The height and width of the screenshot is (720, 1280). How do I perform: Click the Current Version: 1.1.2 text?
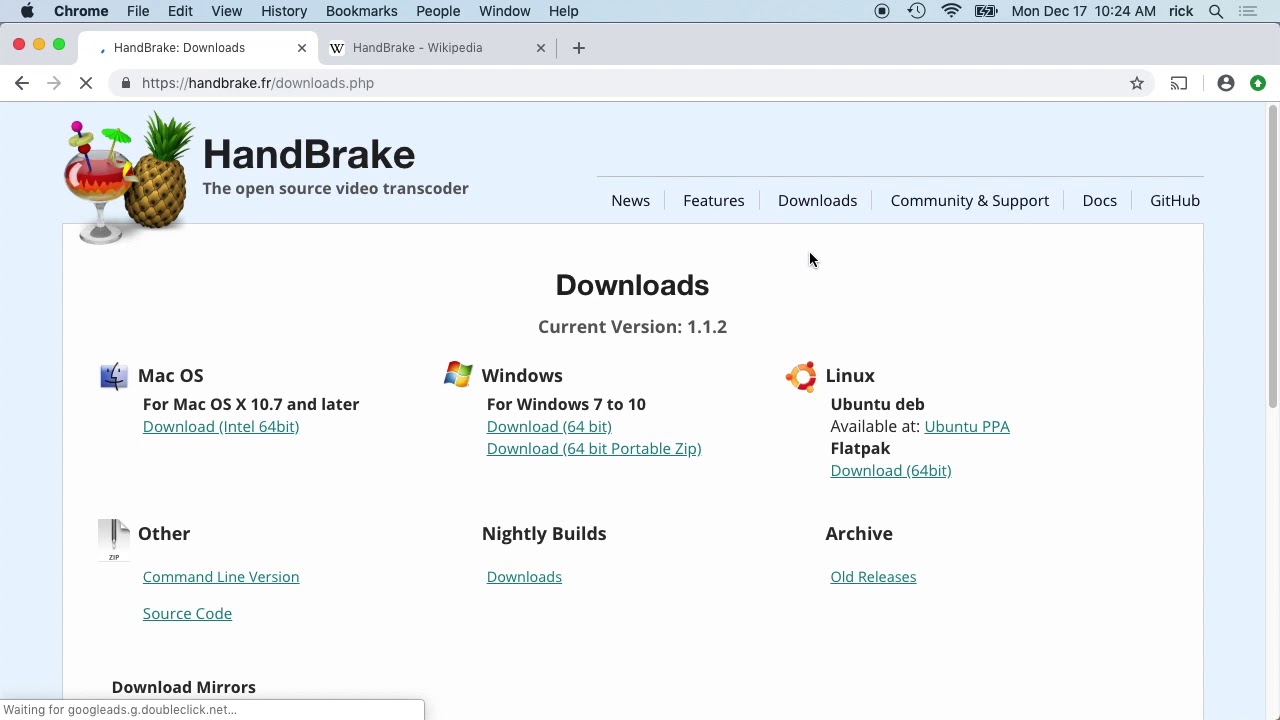pos(632,327)
